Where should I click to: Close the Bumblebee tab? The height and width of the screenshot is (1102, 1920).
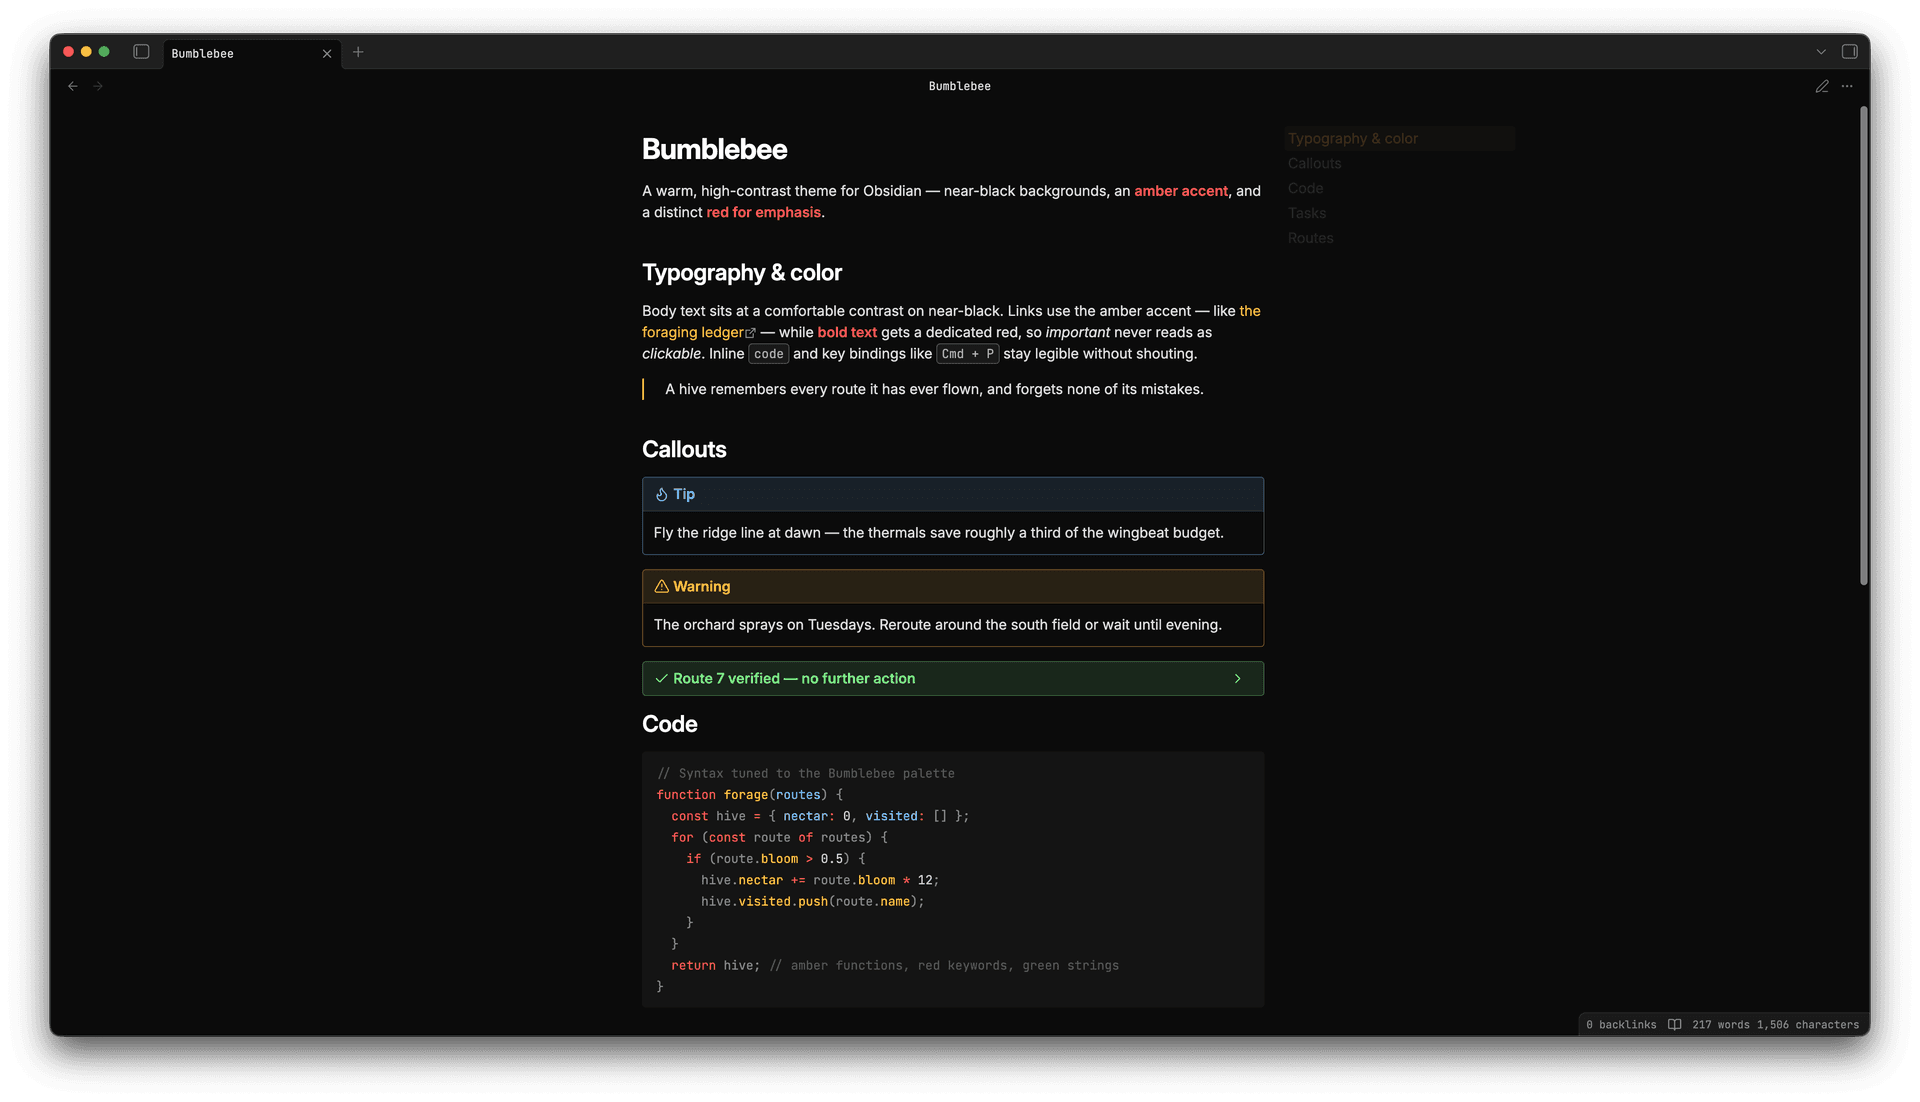327,54
